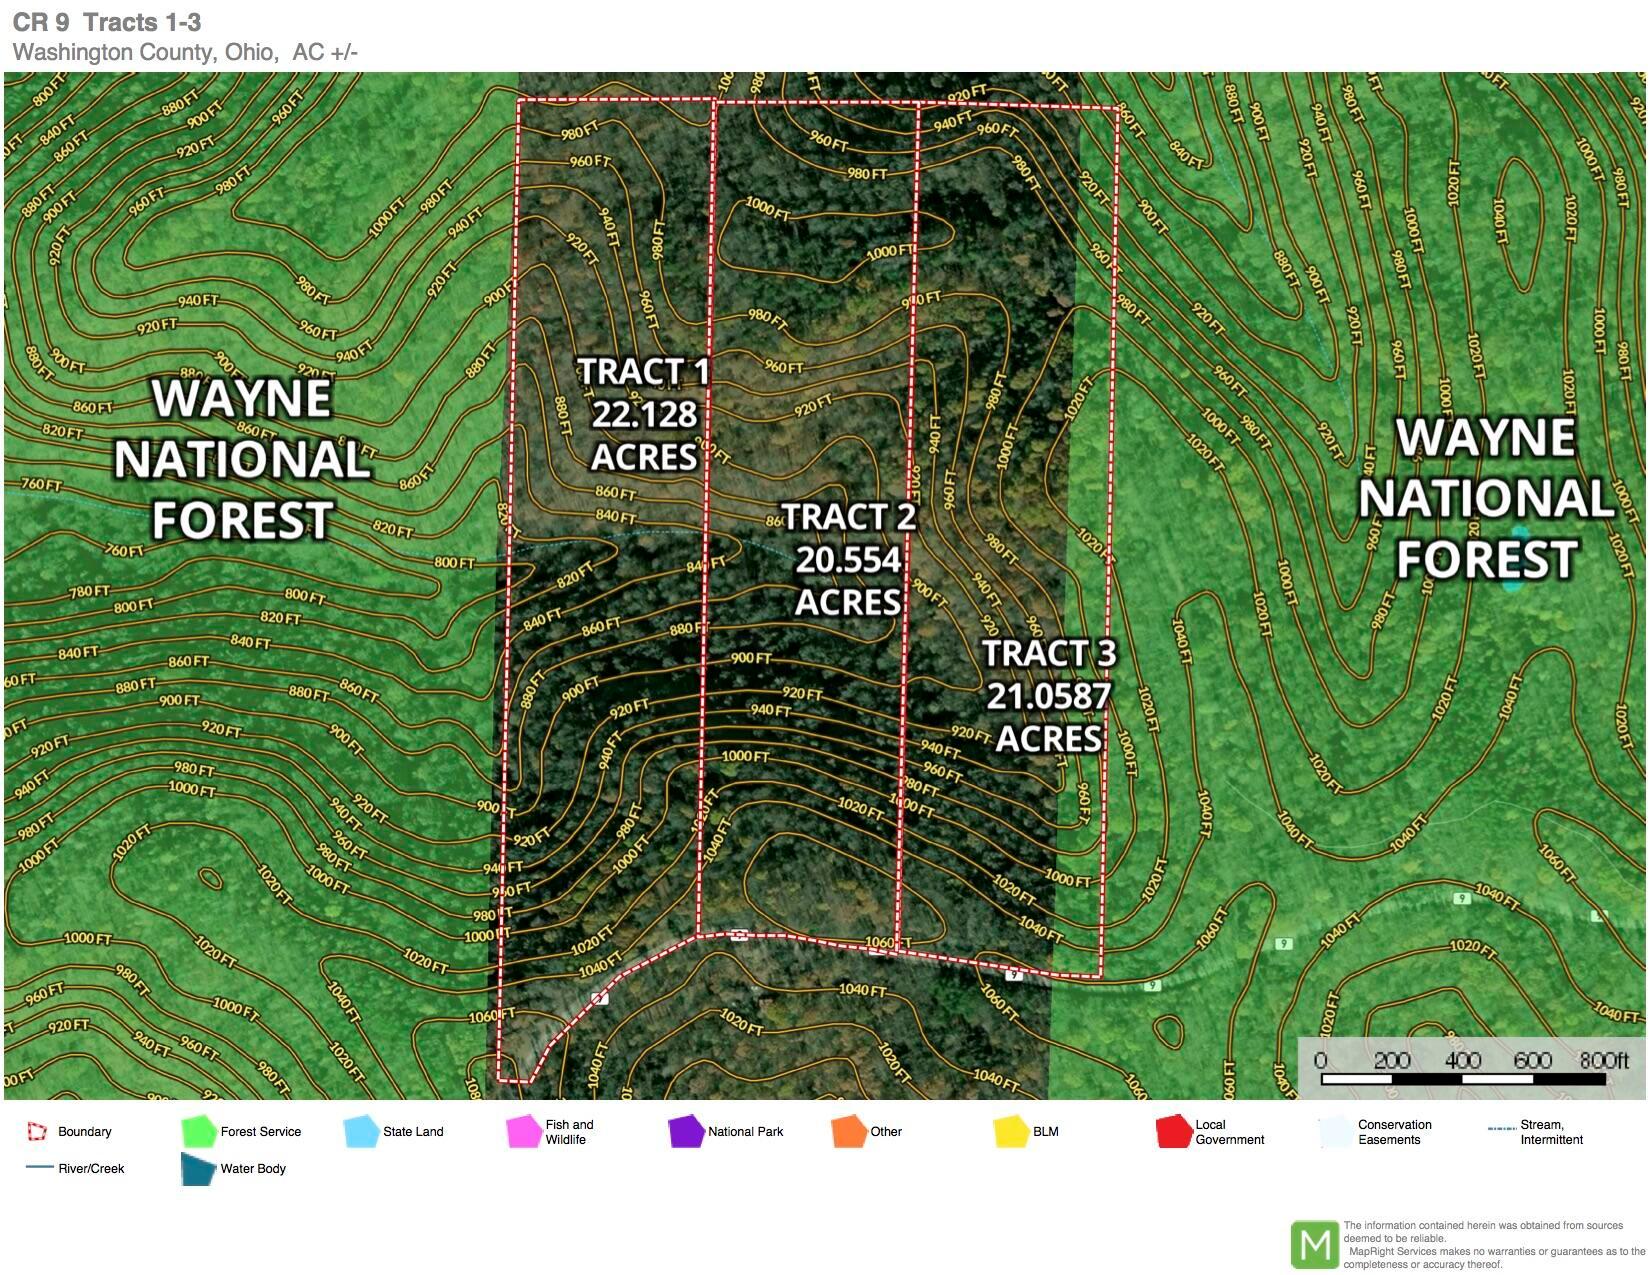This screenshot has width=1650, height=1275.
Task: Click the "State Land" legend label
Action: click(413, 1132)
